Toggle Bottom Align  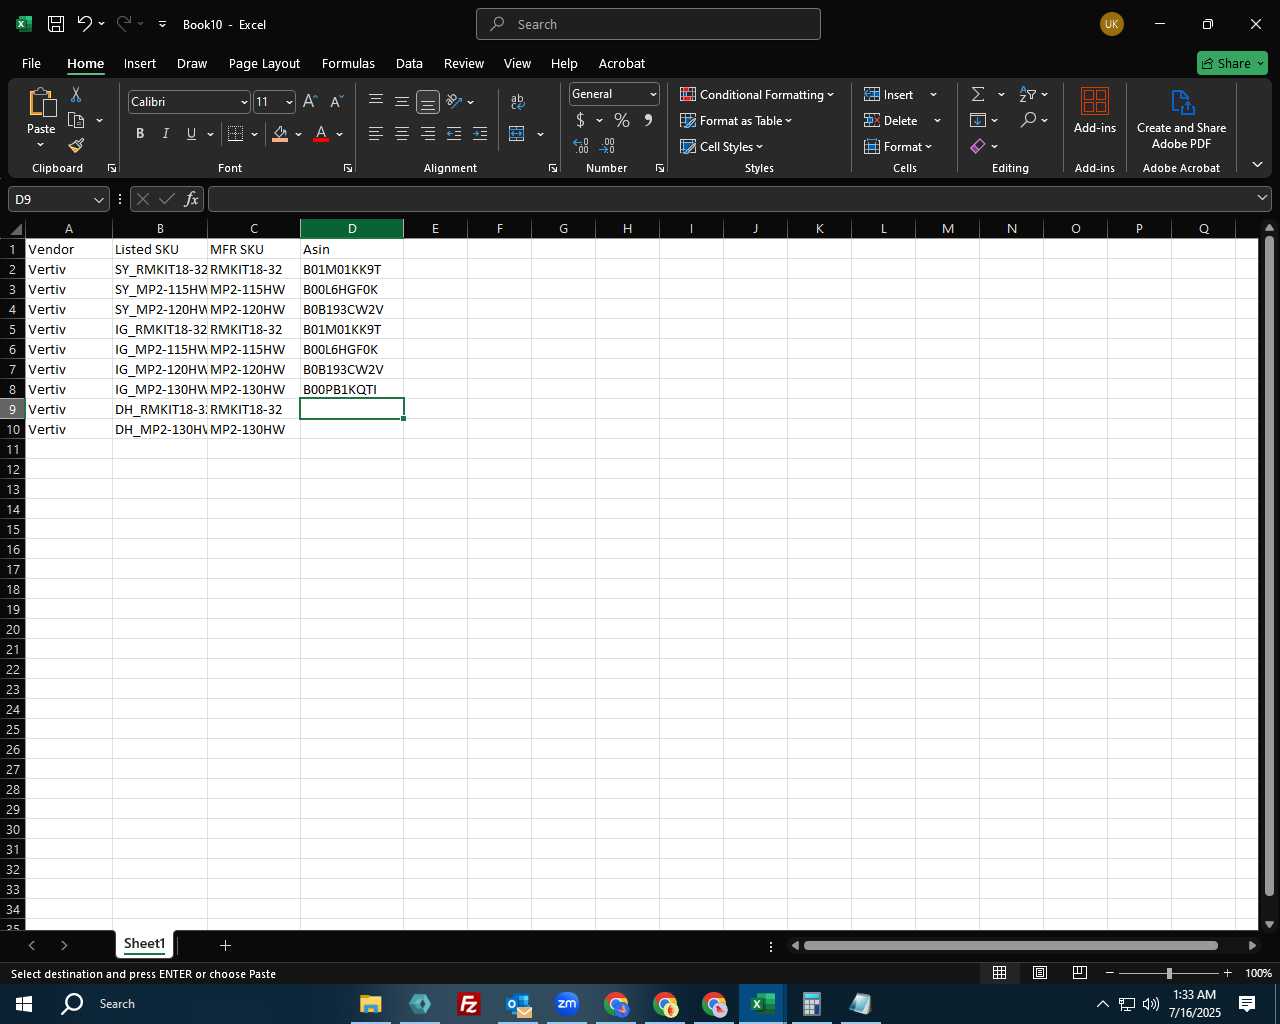(x=428, y=101)
